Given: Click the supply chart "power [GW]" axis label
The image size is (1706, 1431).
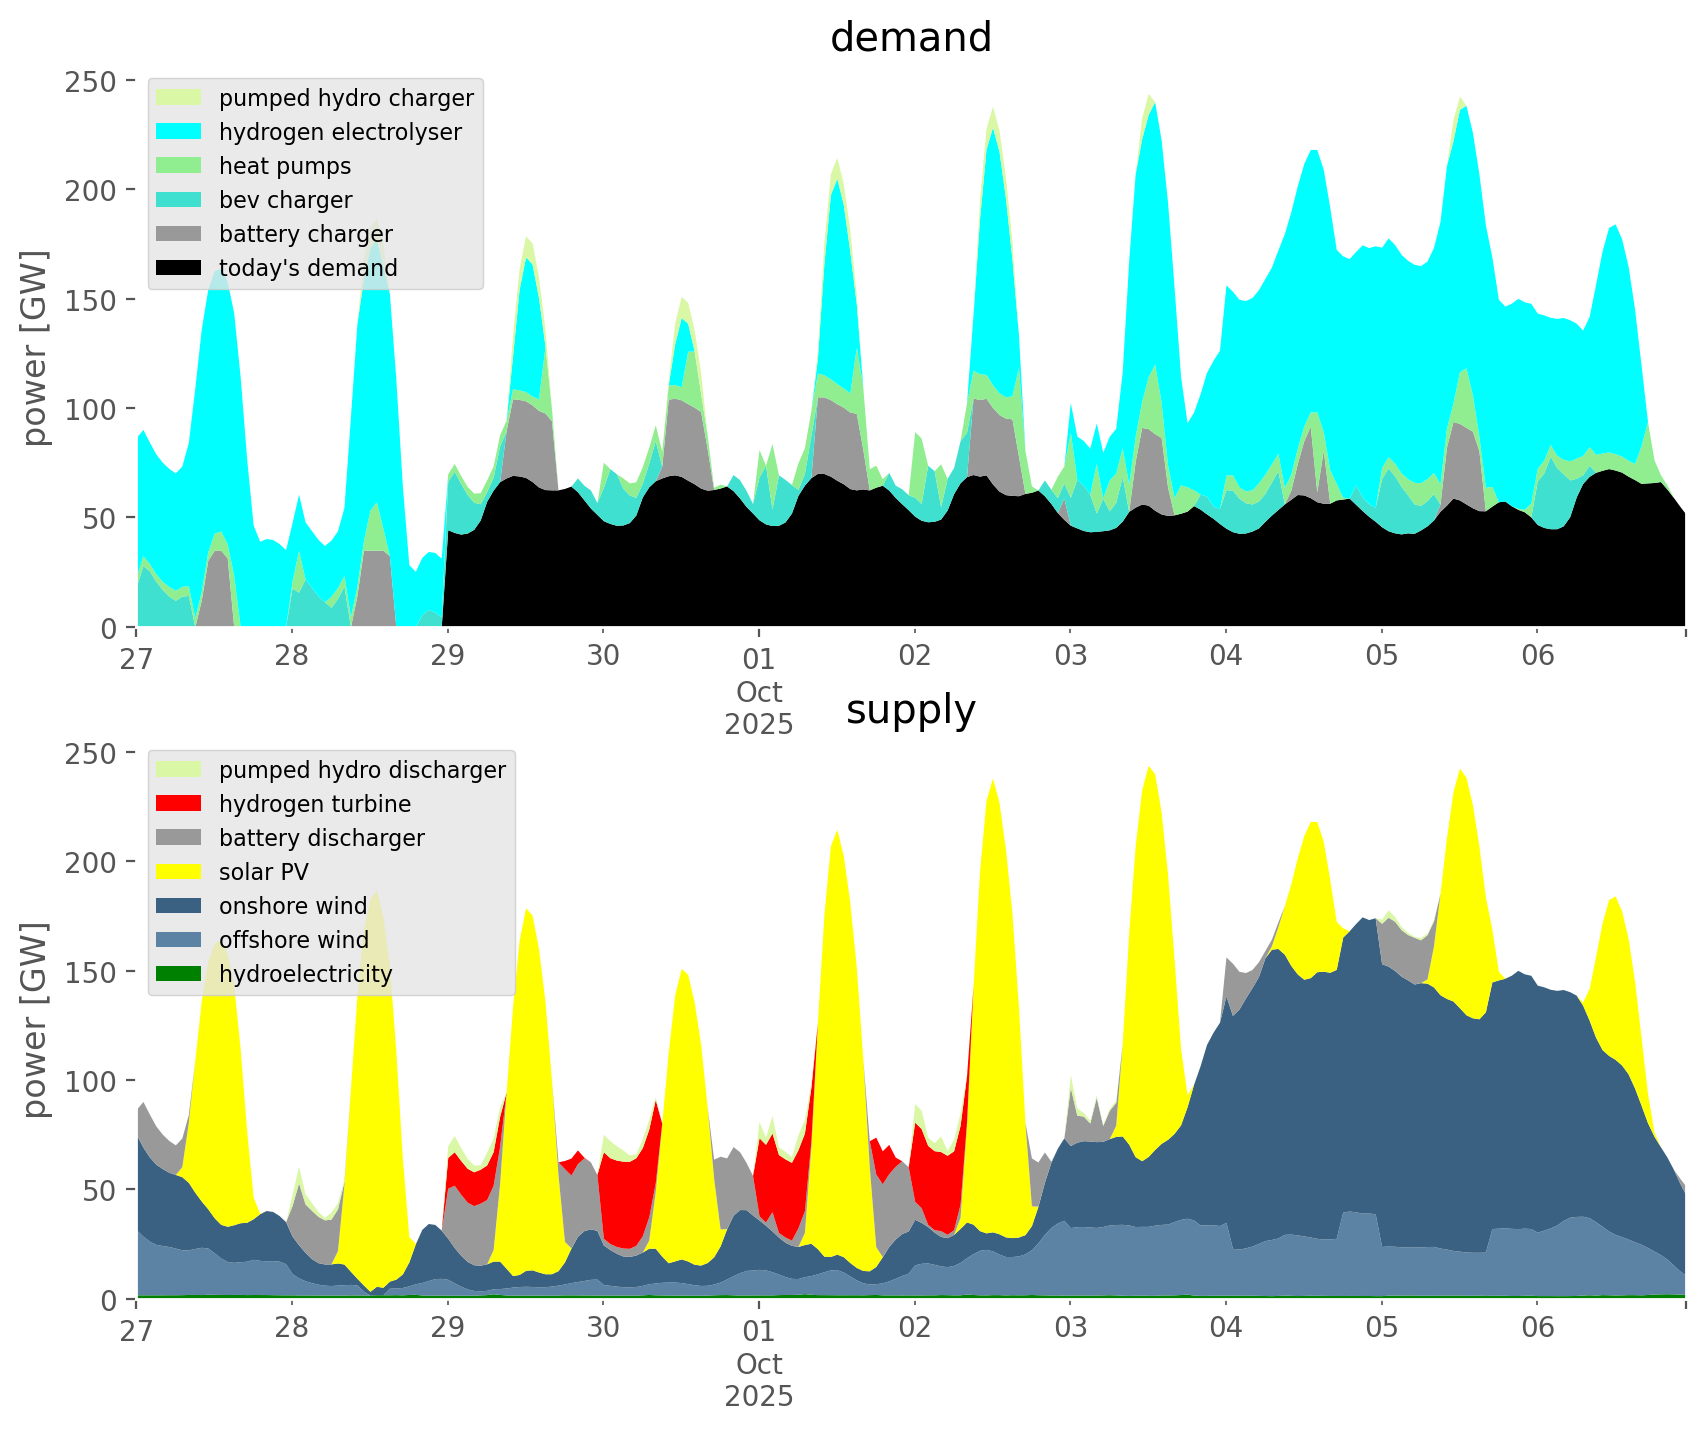Looking at the screenshot, I should point(35,1020).
